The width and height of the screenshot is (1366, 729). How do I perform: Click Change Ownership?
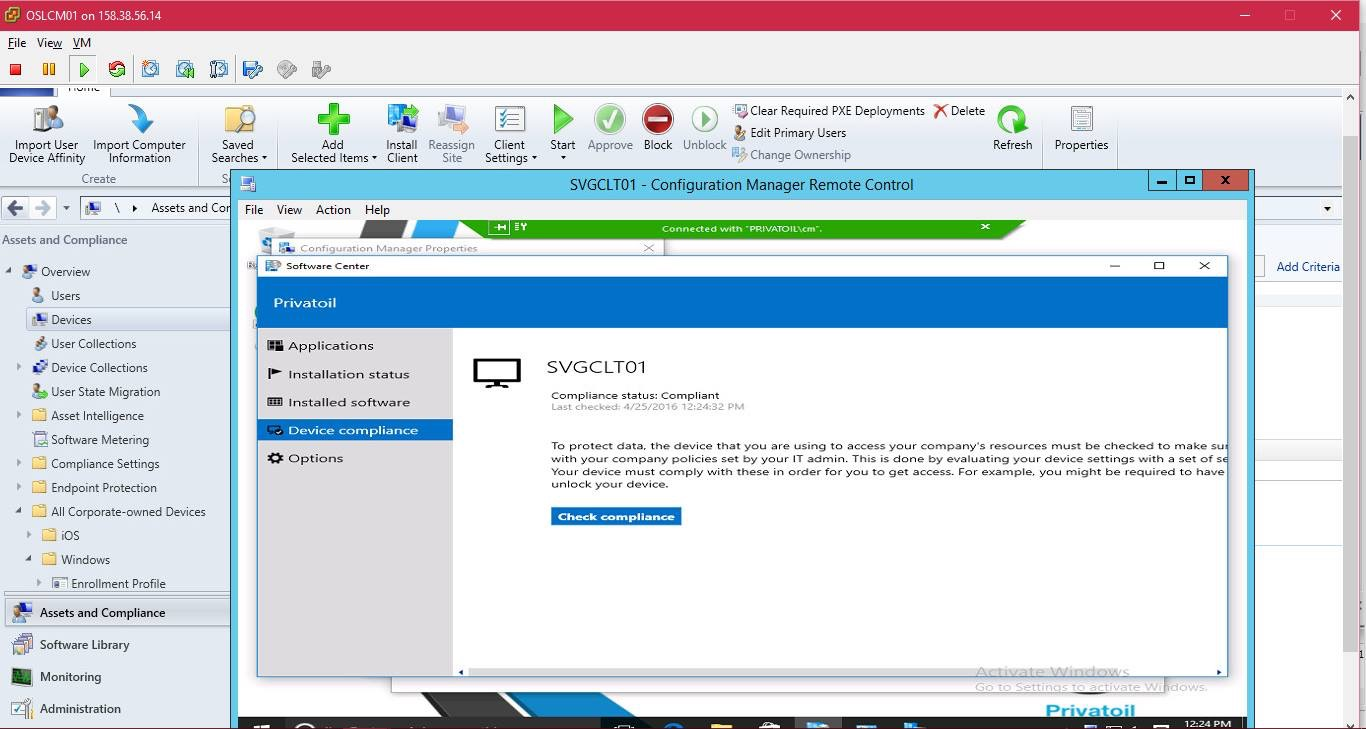point(791,155)
